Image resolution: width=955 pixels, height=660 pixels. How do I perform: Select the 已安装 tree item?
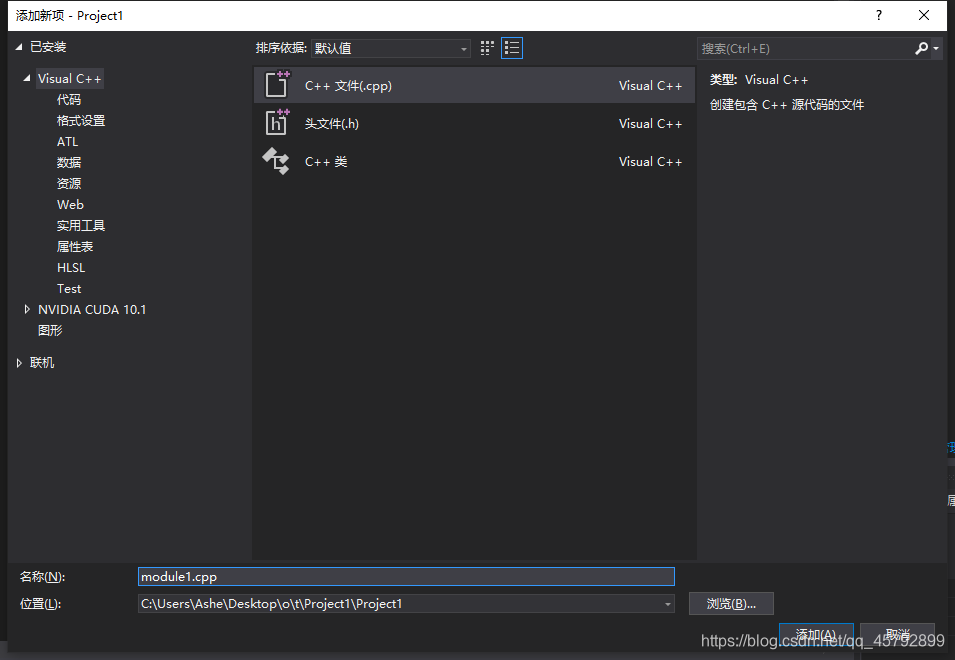(x=48, y=47)
